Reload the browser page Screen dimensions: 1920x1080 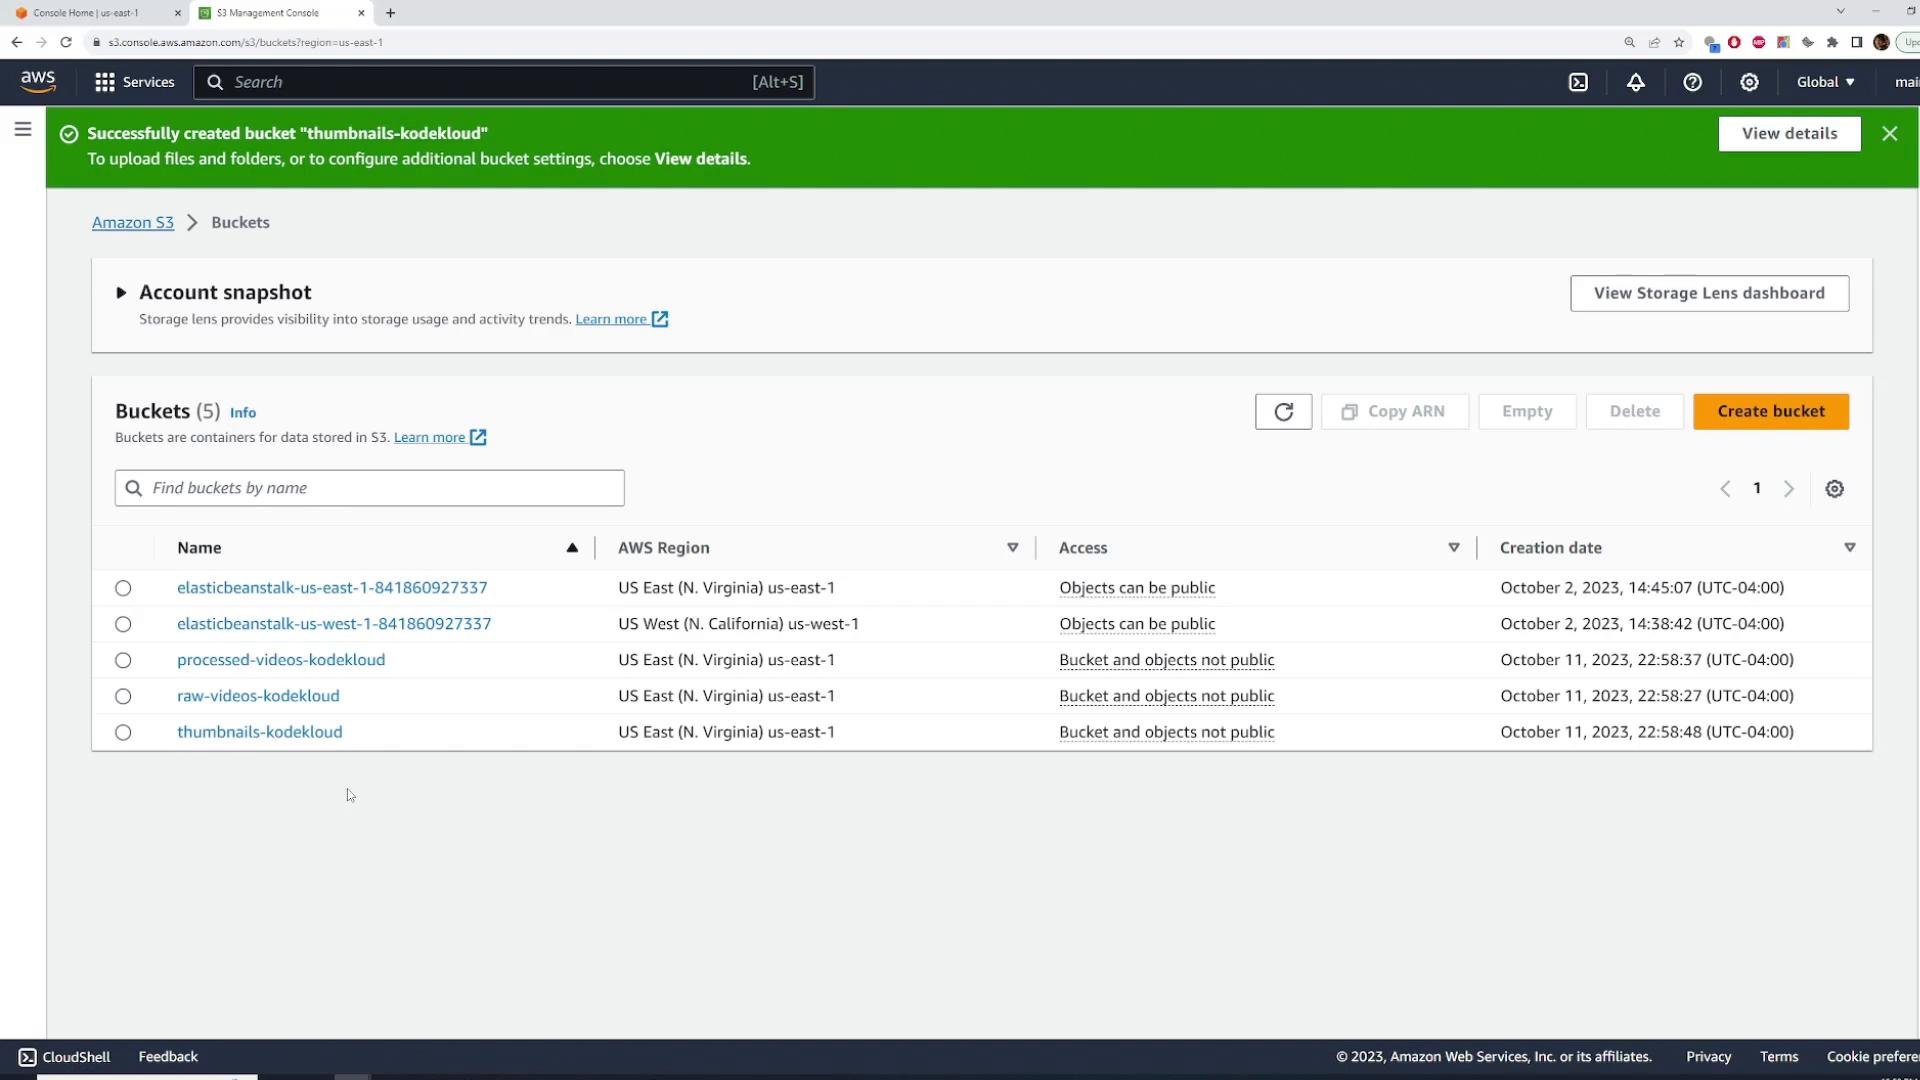click(x=66, y=42)
